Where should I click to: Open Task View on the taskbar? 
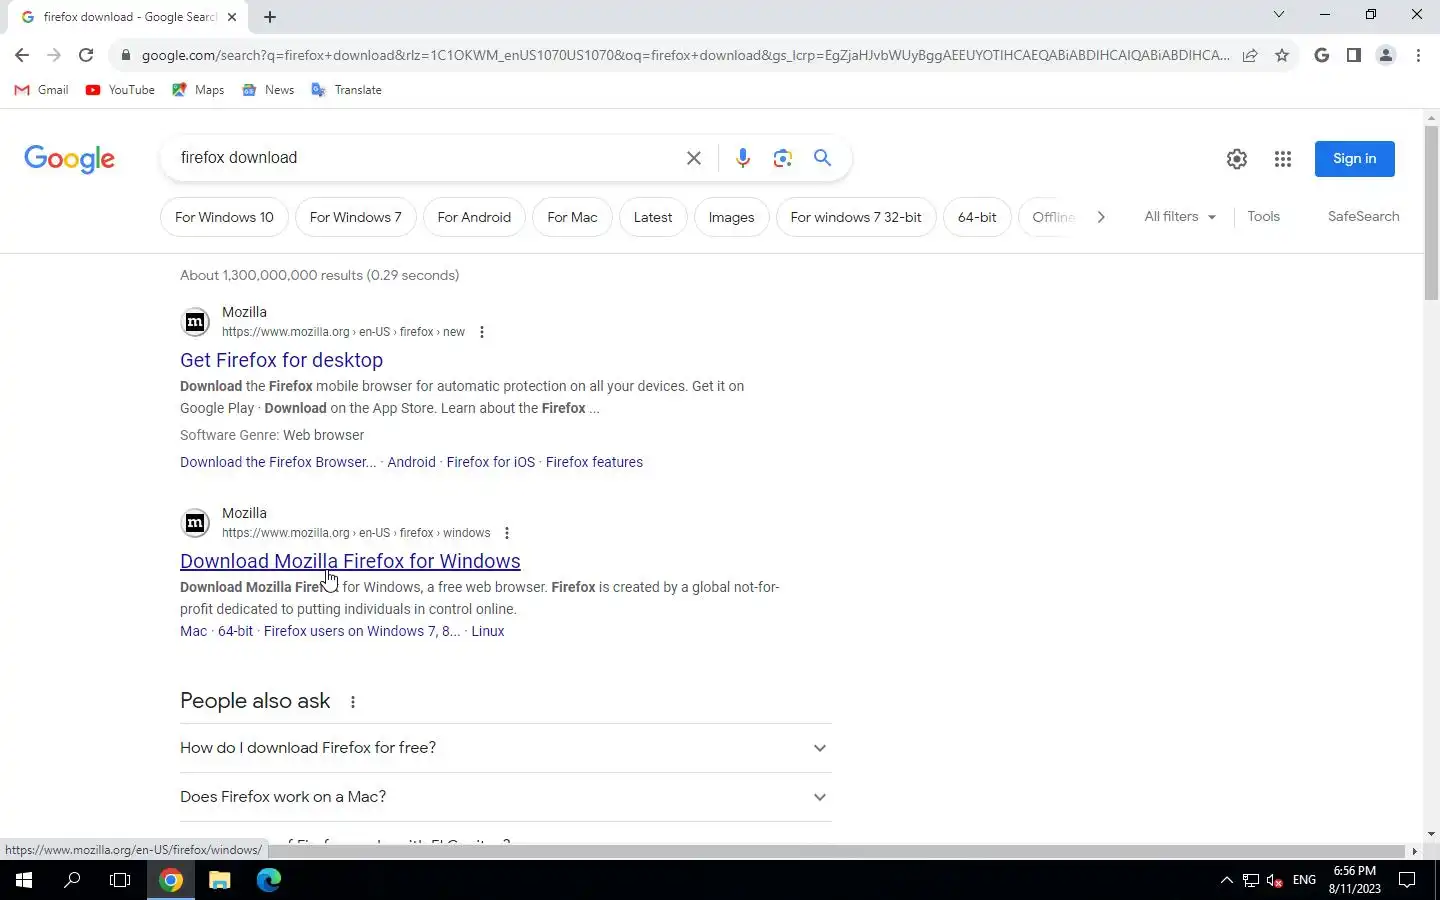(120, 880)
